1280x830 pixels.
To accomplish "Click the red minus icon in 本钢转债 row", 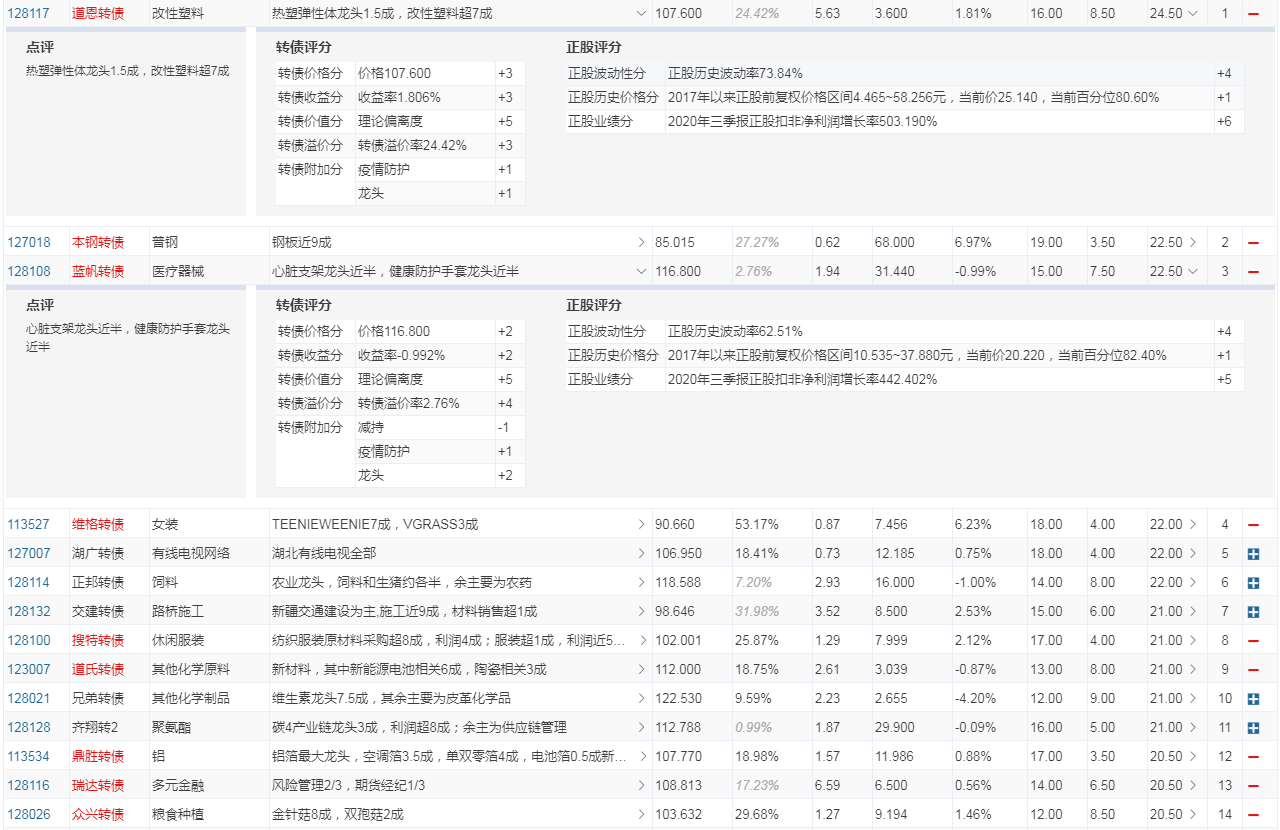I will coord(1253,243).
